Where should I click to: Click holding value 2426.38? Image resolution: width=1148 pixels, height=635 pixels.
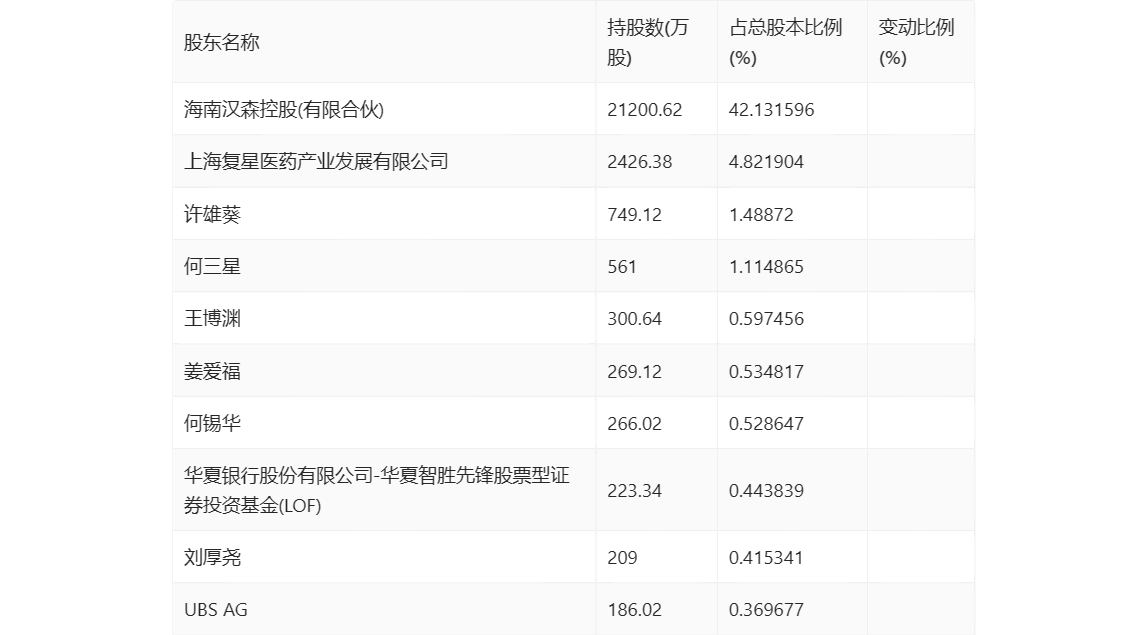(639, 162)
